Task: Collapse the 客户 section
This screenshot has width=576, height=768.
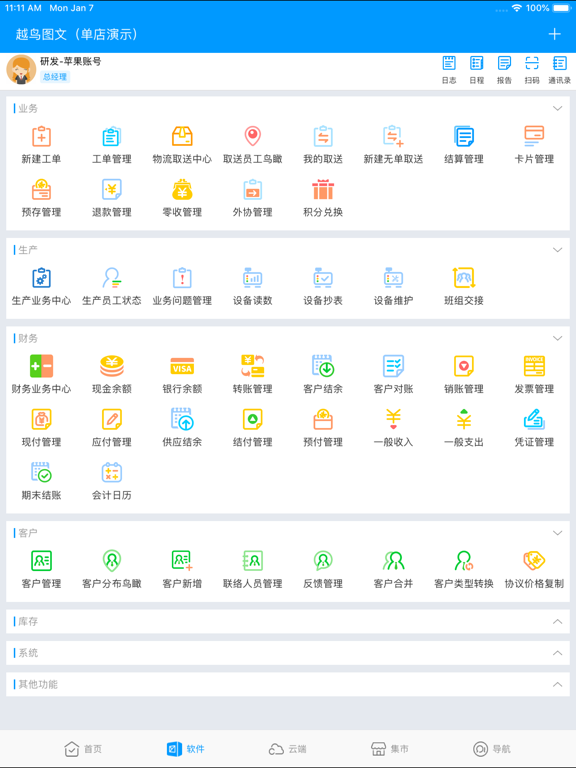Action: tap(557, 533)
